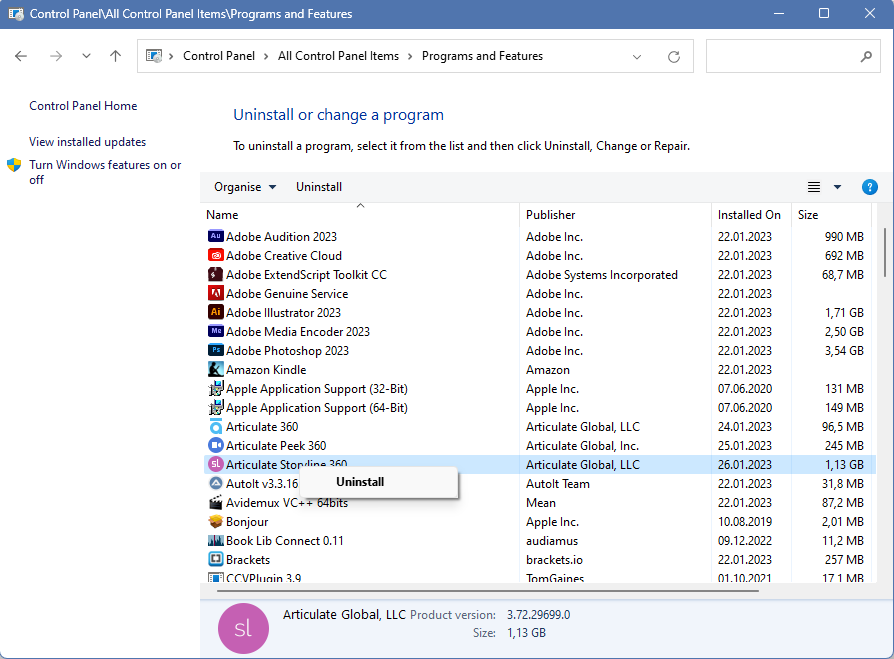Open the View installed updates link
The width and height of the screenshot is (894, 659).
(87, 142)
